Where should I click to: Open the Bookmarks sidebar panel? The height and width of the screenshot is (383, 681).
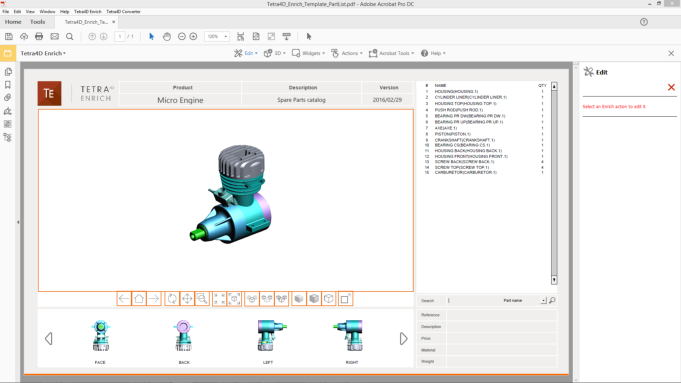tap(8, 85)
